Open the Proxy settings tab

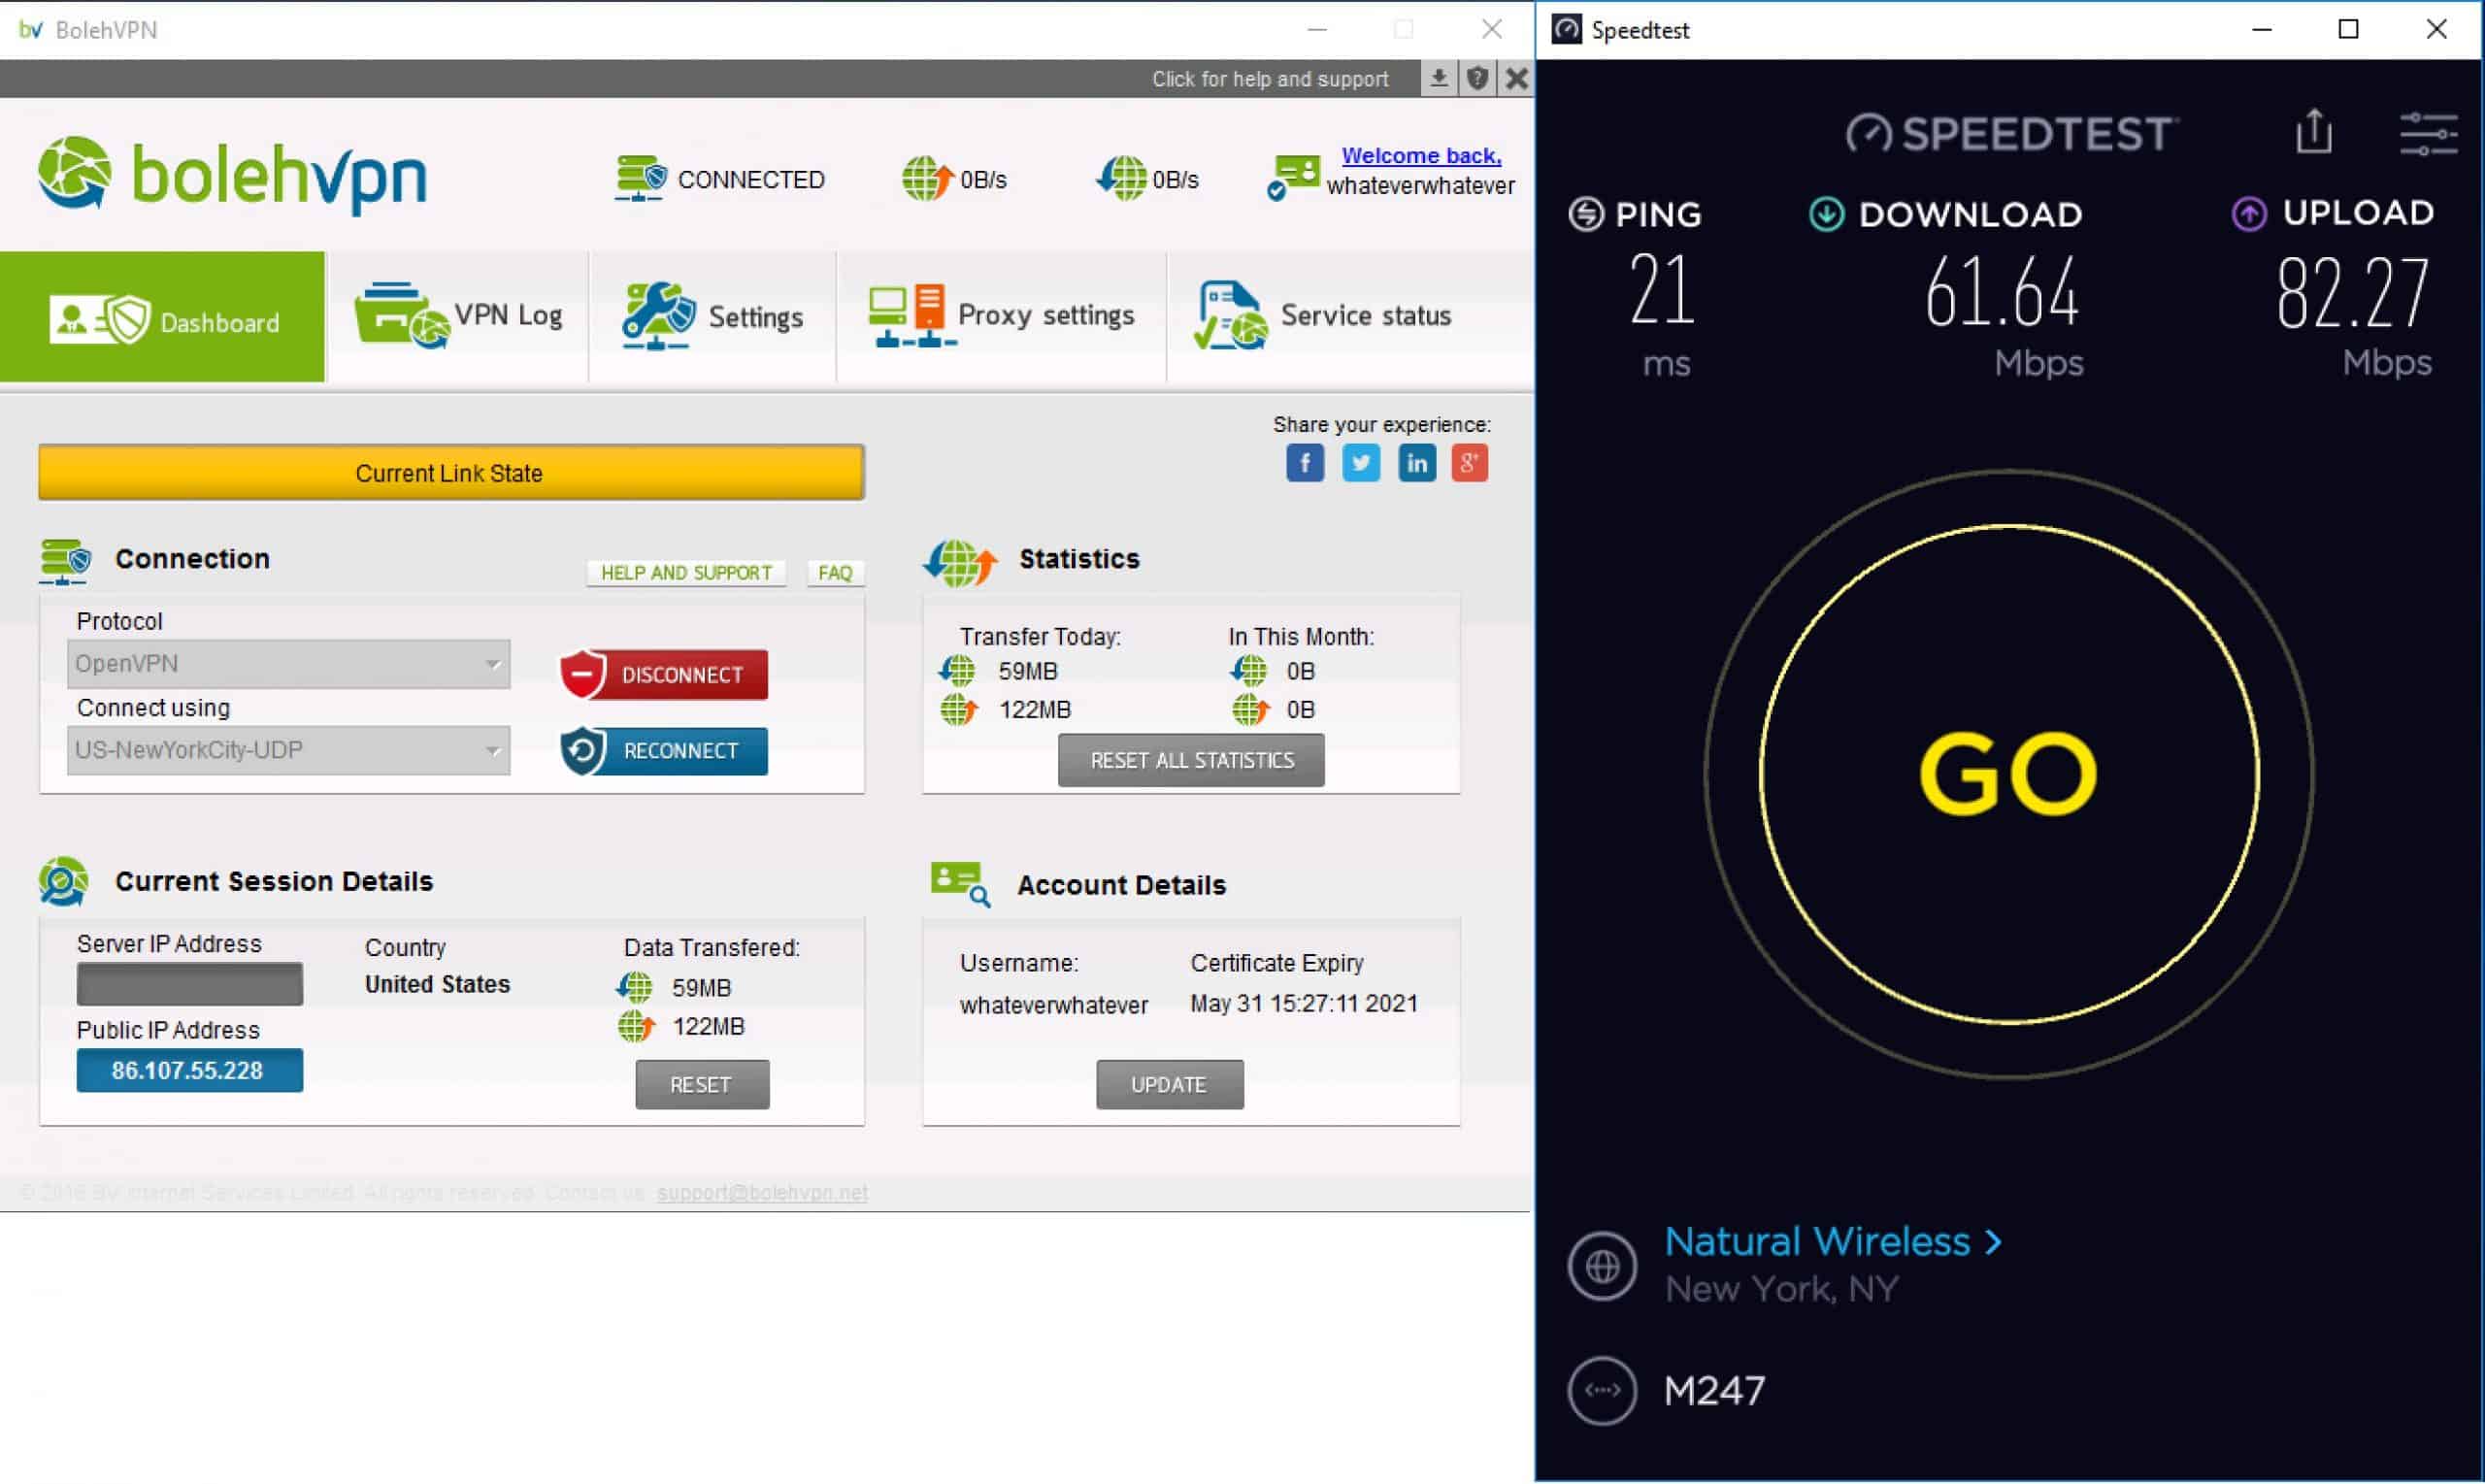[x=1001, y=317]
